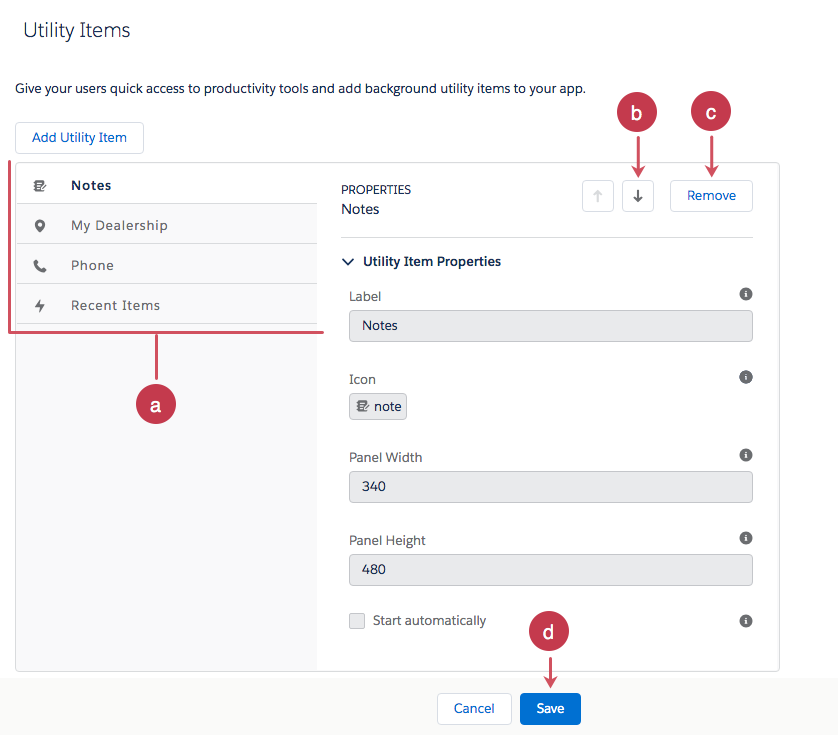The height and width of the screenshot is (735, 838).
Task: Focus the Panel Height input field
Action: pos(550,570)
